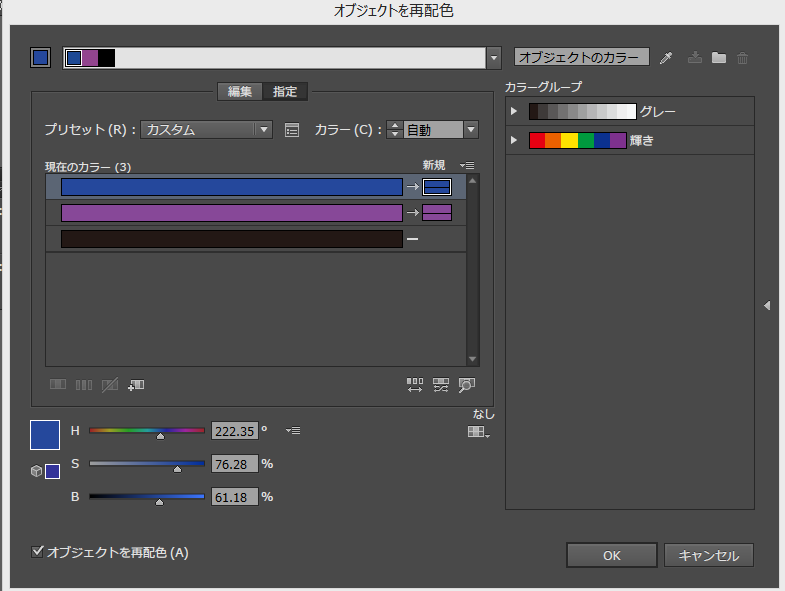Collapse the color group storage side arrow
The height and width of the screenshot is (591, 785).
click(x=767, y=305)
